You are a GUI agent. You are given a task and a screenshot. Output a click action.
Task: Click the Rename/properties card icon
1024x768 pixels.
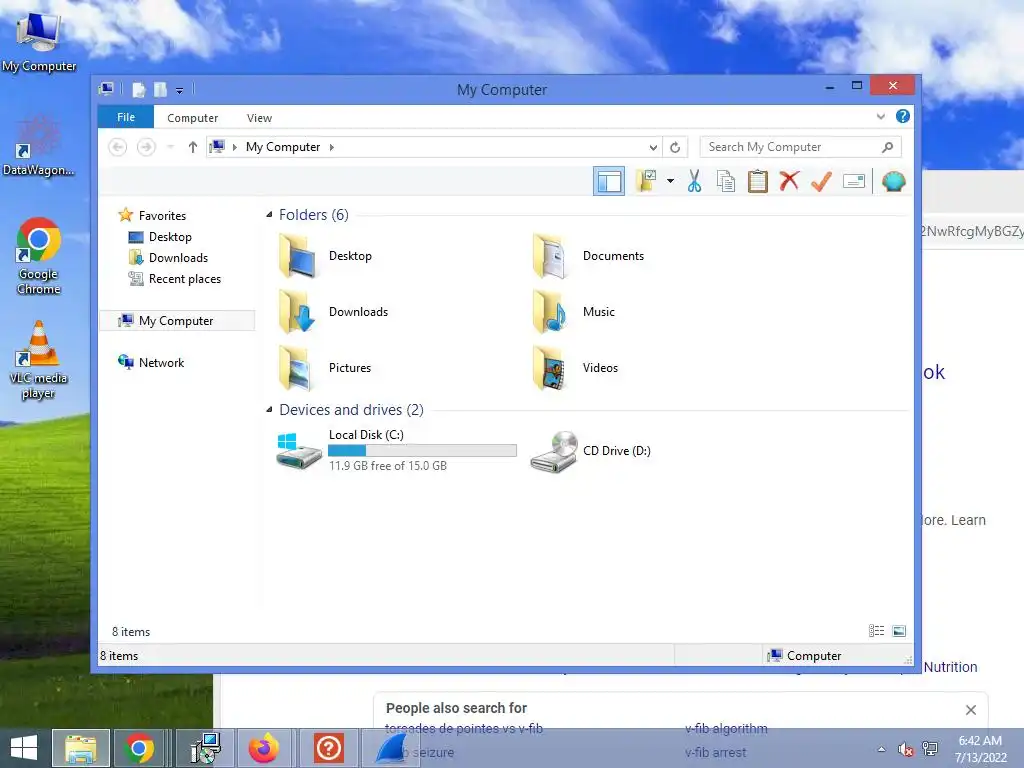coord(854,181)
